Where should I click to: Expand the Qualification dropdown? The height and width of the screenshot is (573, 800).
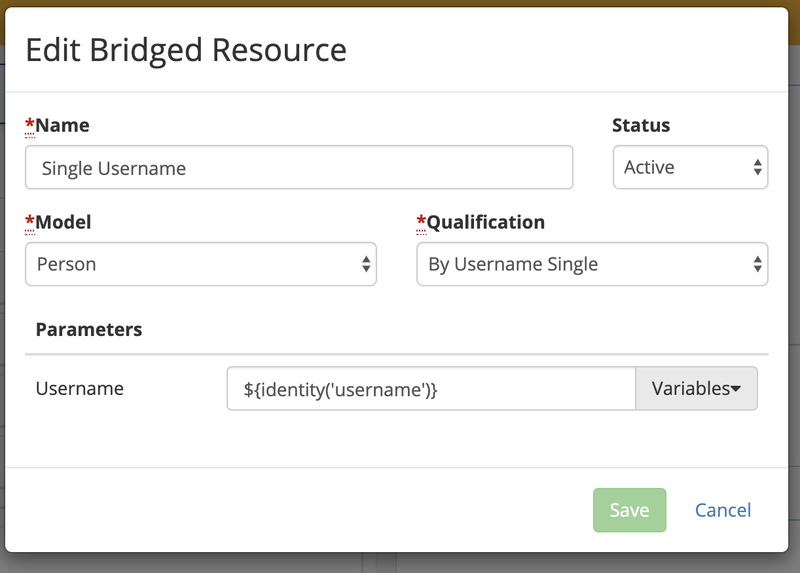click(x=591, y=265)
